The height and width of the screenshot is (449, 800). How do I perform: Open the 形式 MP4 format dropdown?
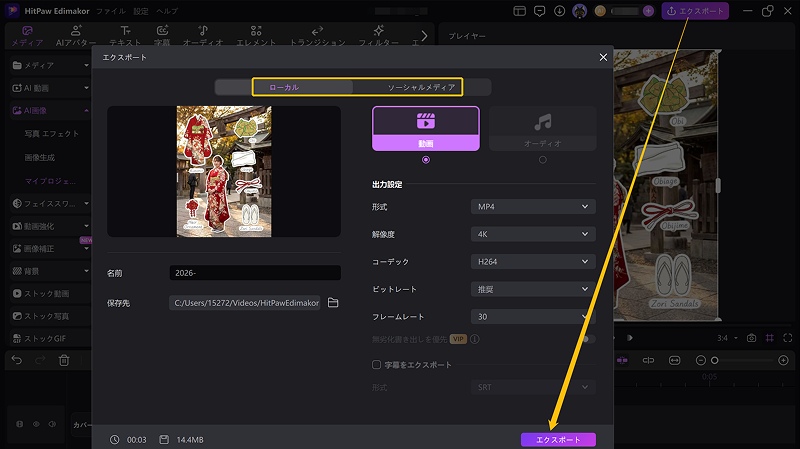[532, 207]
